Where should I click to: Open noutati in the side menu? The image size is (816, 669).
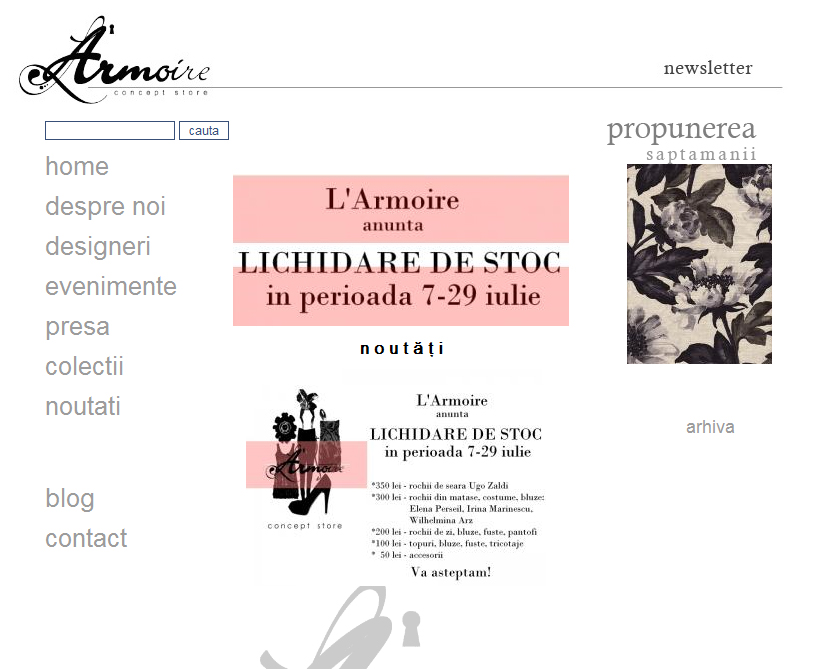click(x=83, y=407)
